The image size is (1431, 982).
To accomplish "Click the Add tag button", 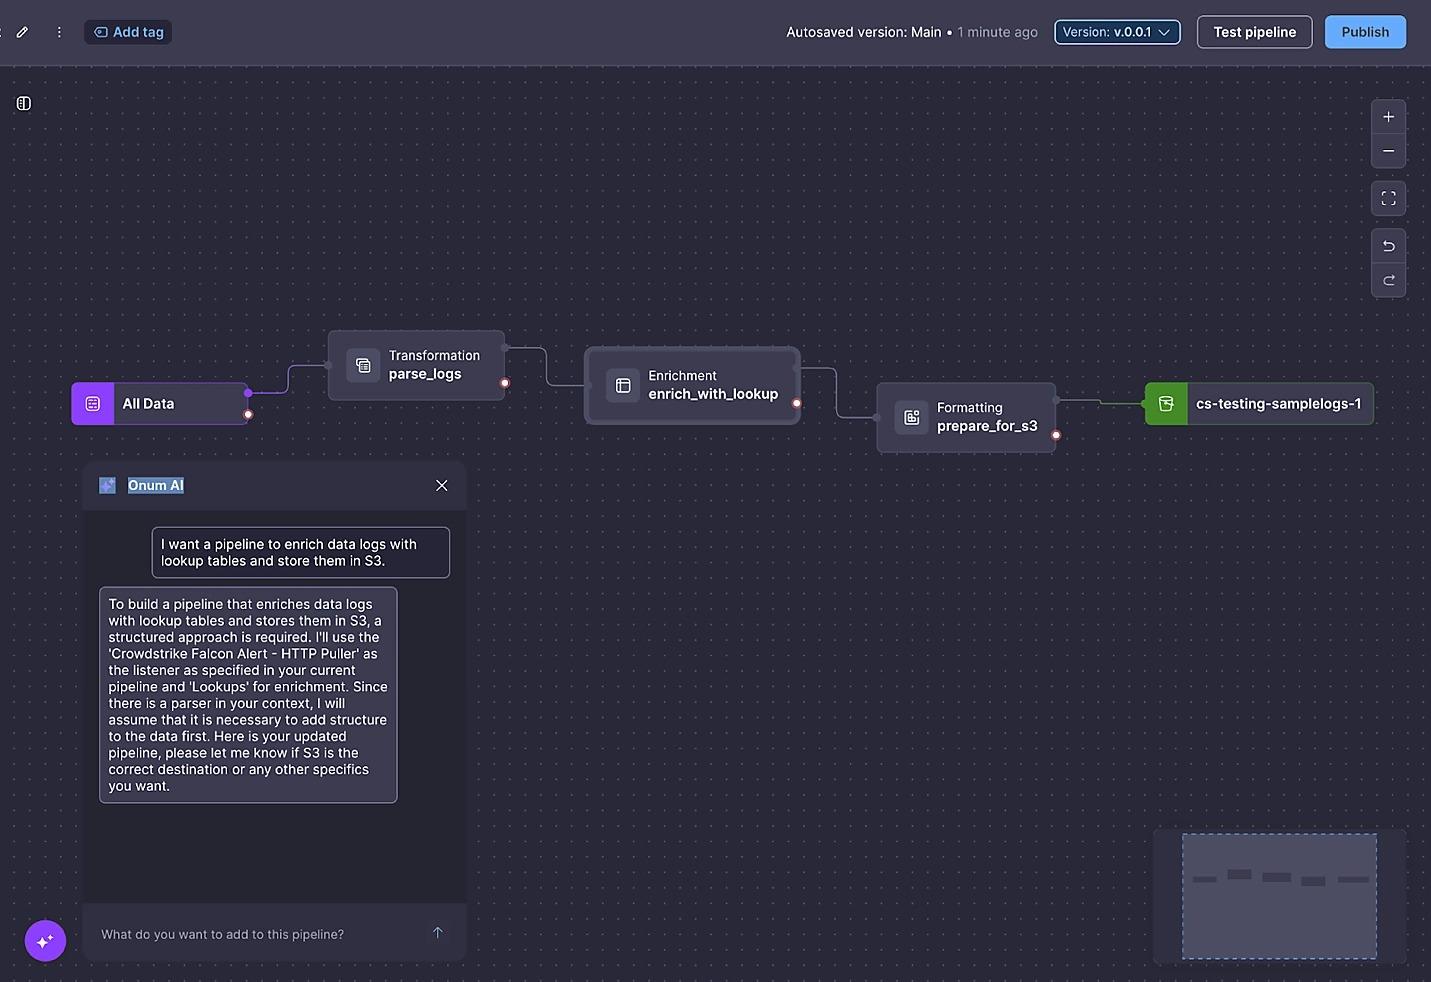I will click(x=129, y=32).
